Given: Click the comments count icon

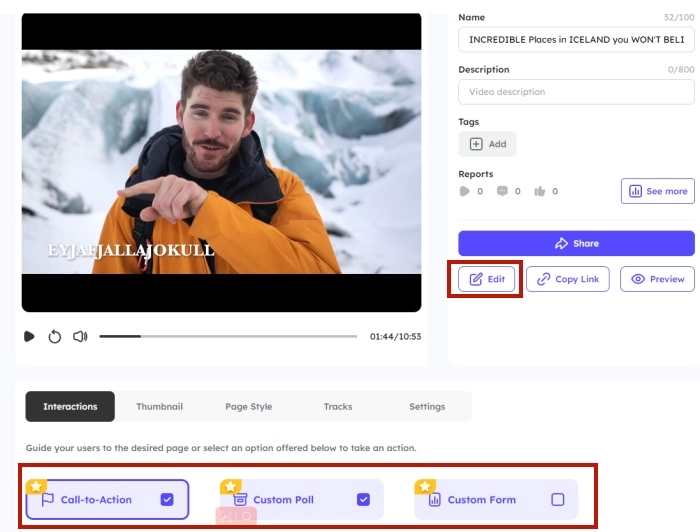Looking at the screenshot, I should coord(502,191).
